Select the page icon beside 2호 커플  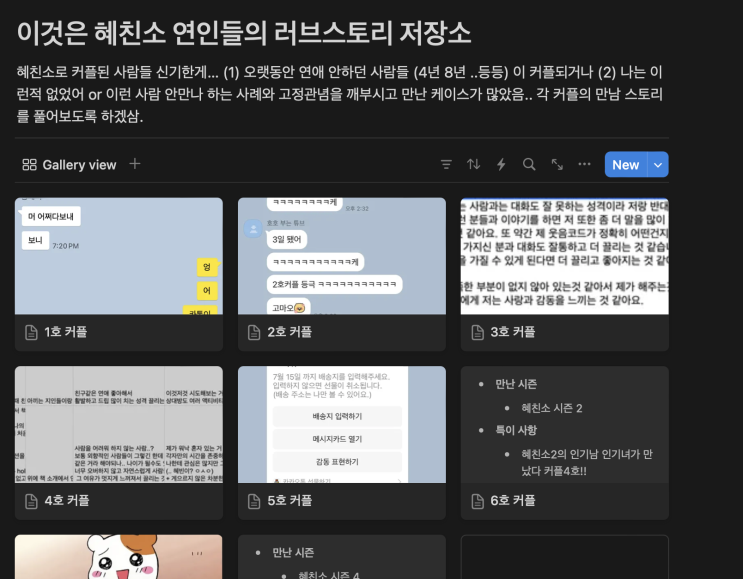point(254,332)
